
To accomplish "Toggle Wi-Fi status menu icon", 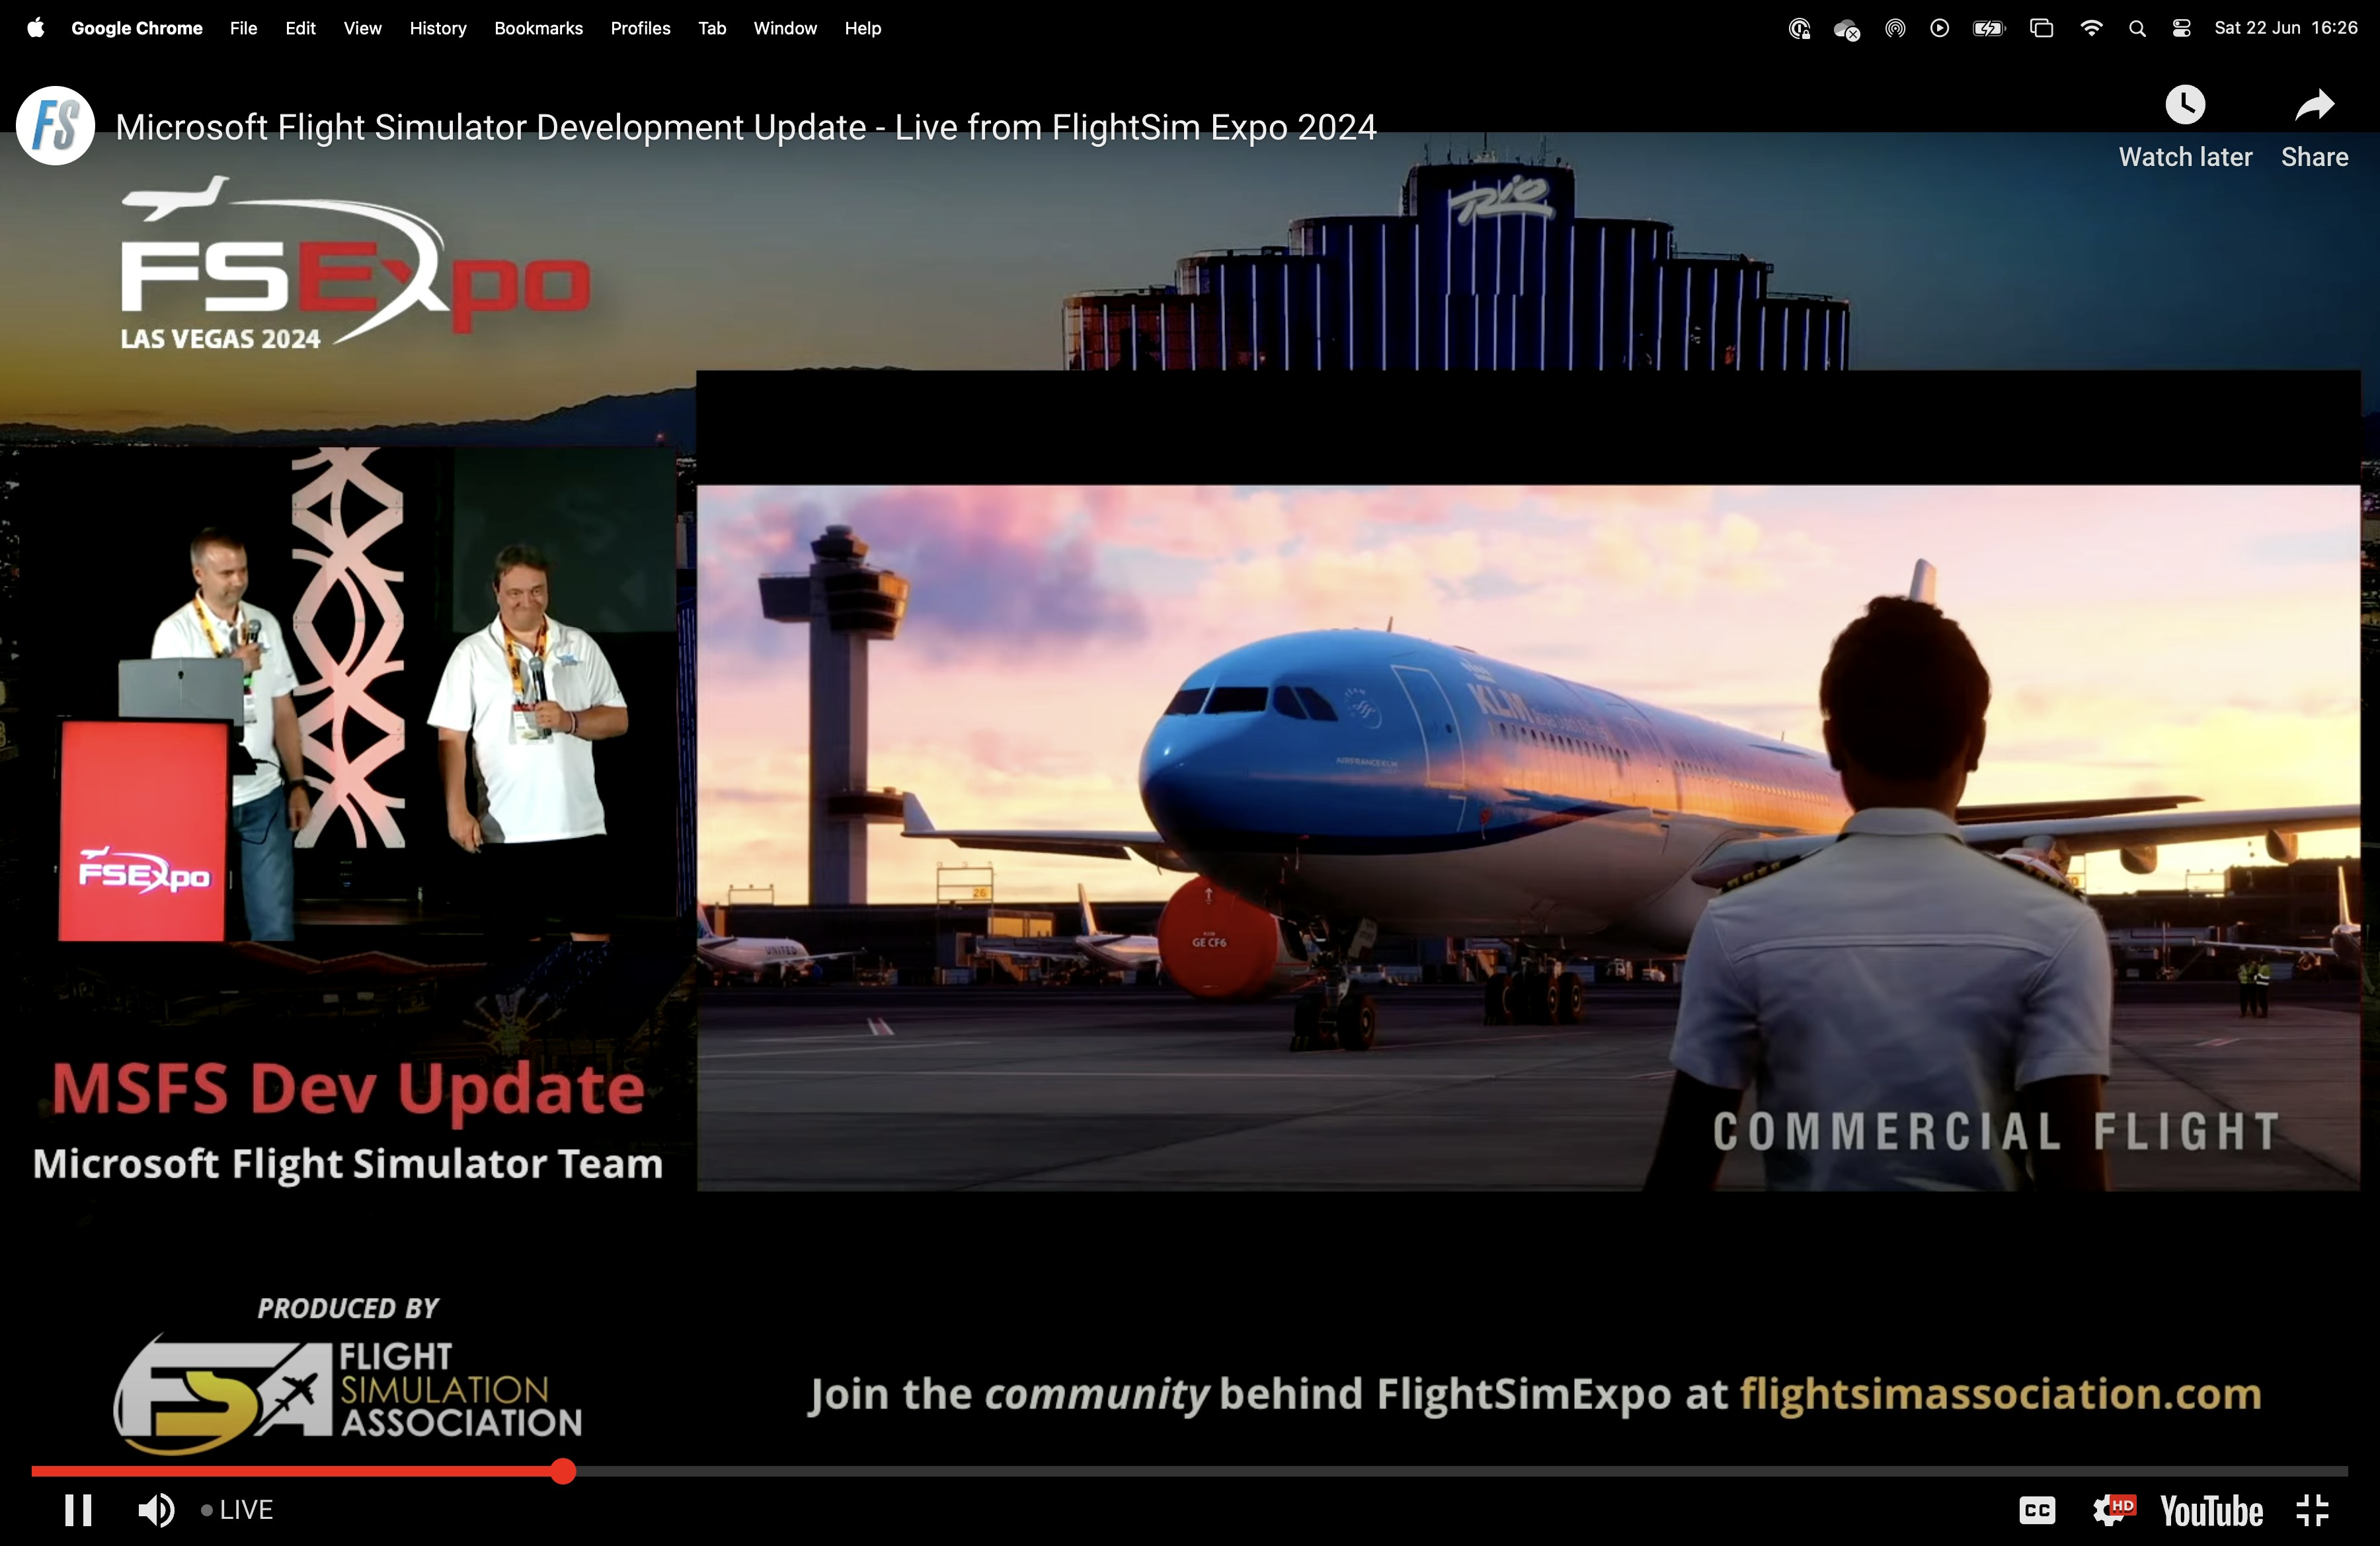I will [2090, 28].
